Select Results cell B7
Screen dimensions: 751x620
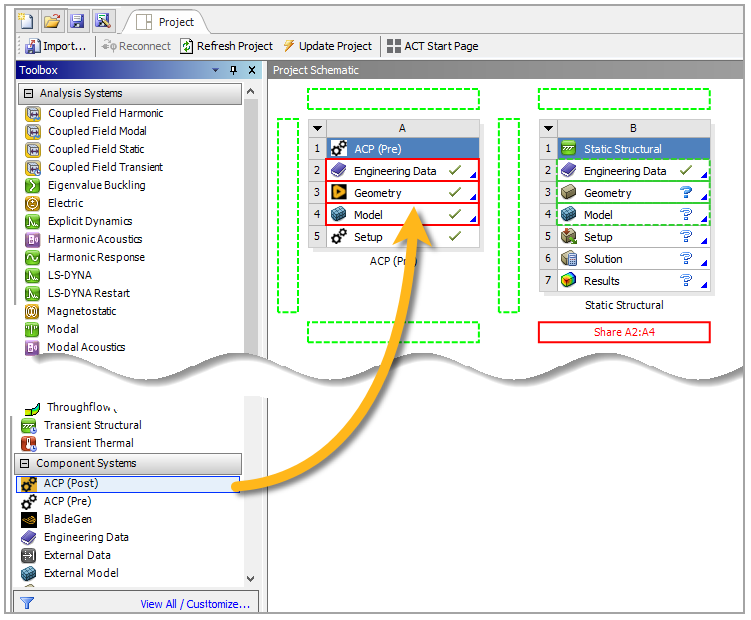634,281
